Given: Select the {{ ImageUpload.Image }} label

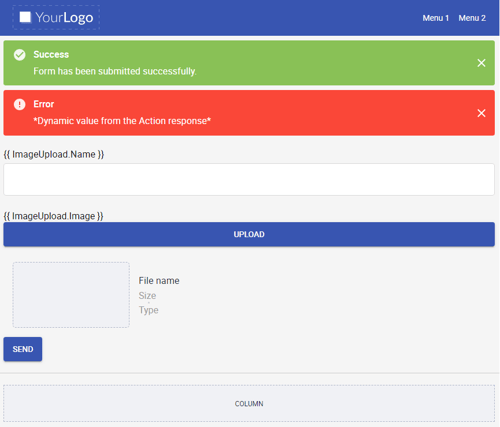Looking at the screenshot, I should [x=53, y=216].
